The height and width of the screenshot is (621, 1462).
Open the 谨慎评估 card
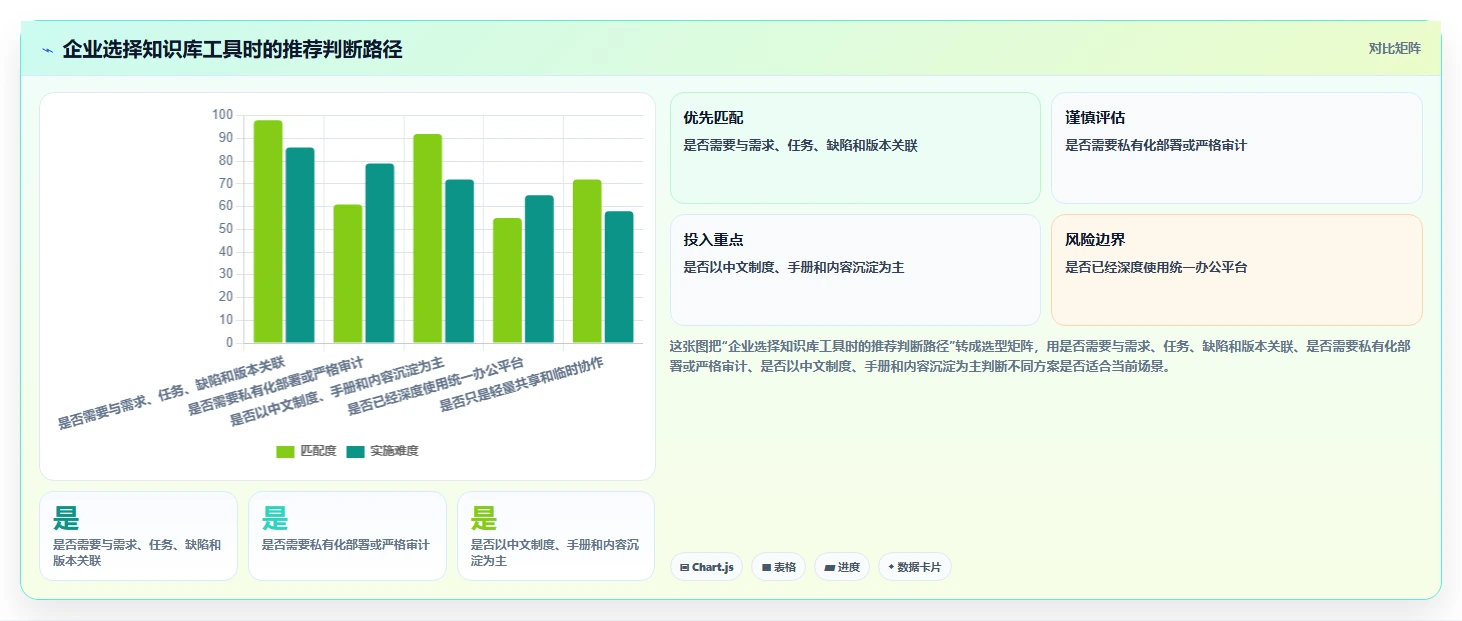[1236, 148]
